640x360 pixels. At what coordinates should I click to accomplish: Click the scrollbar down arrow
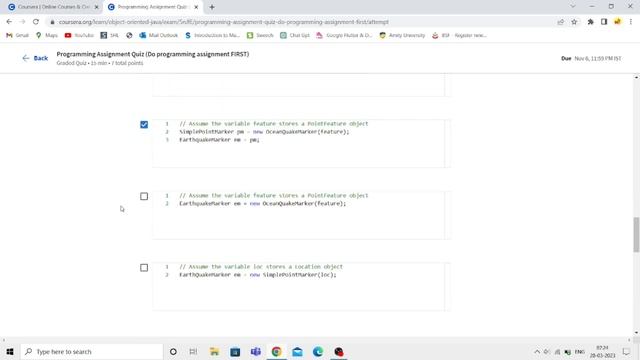click(x=636, y=333)
